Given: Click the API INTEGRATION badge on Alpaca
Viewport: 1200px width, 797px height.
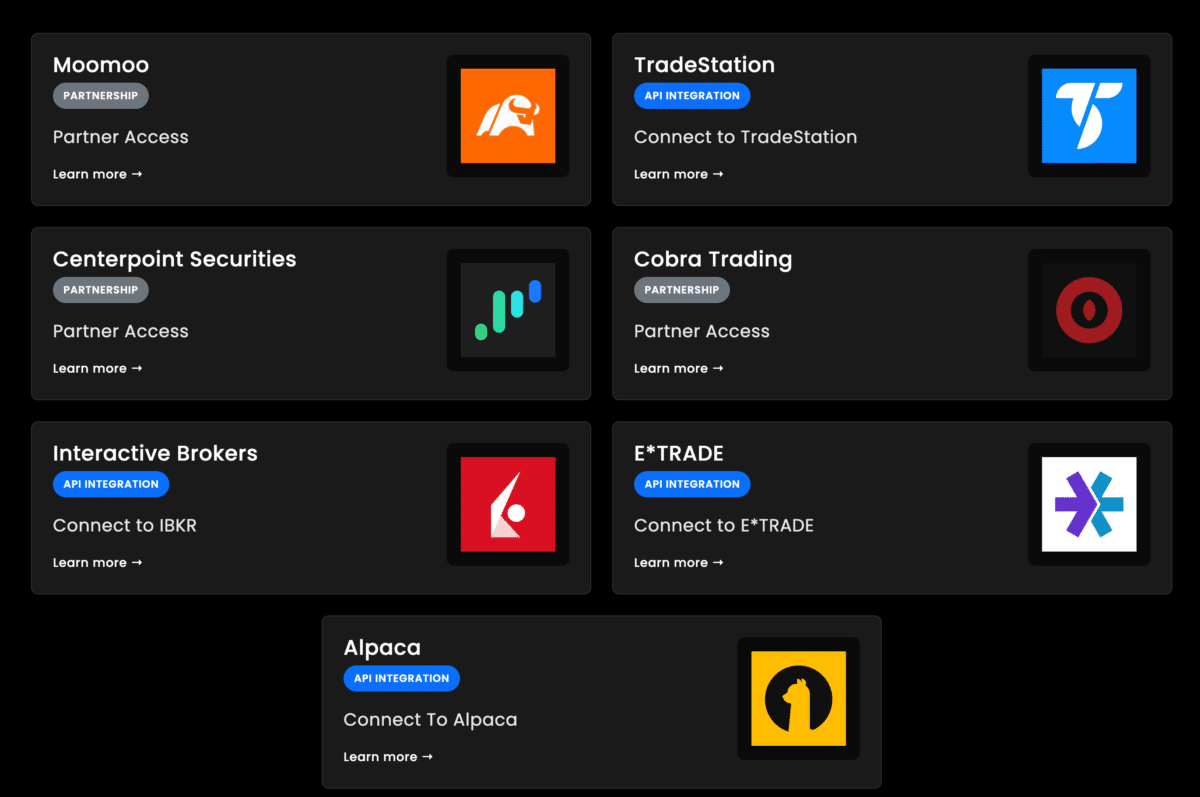Looking at the screenshot, I should click(x=401, y=678).
